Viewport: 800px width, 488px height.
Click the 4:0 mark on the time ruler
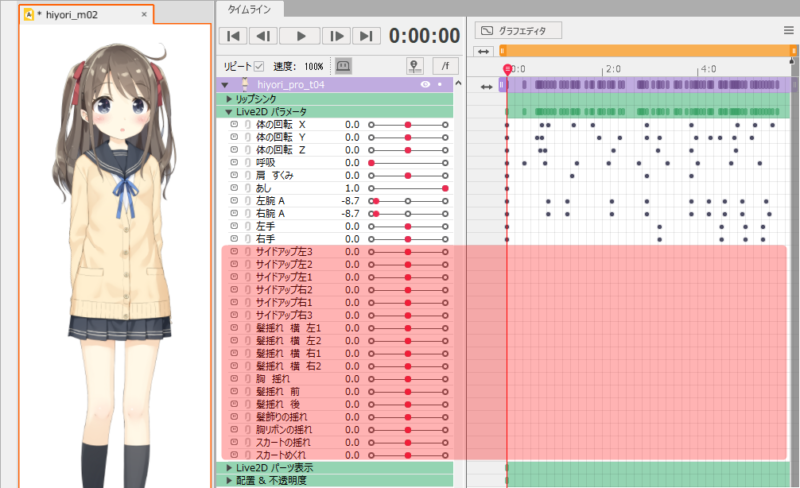[x=708, y=69]
